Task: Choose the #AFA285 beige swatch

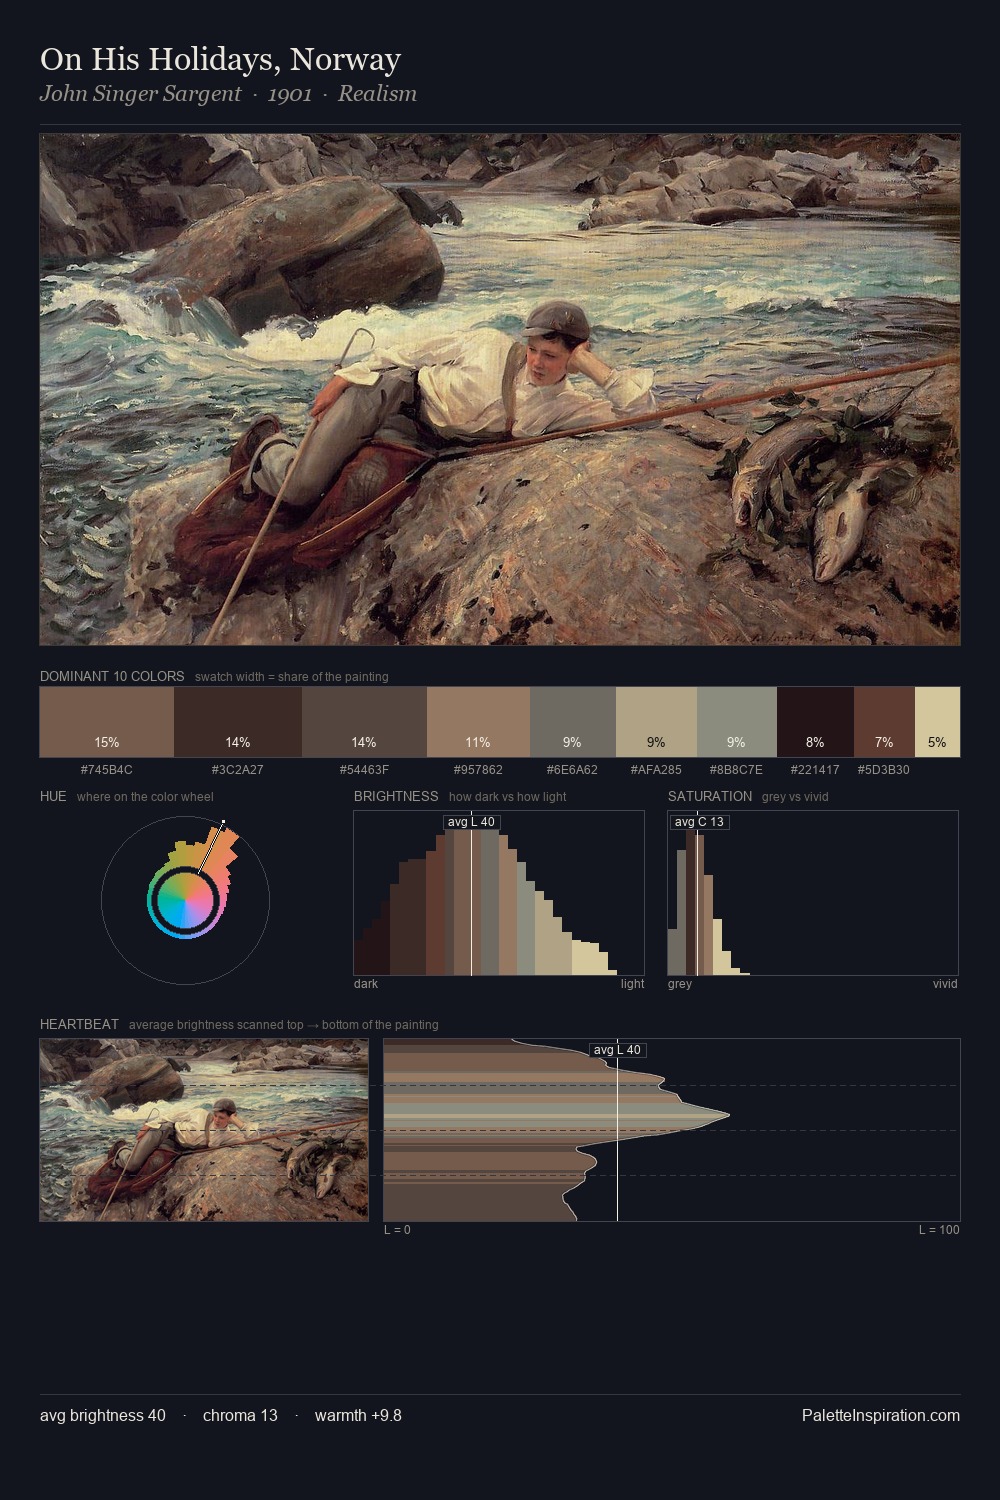Action: coord(656,722)
